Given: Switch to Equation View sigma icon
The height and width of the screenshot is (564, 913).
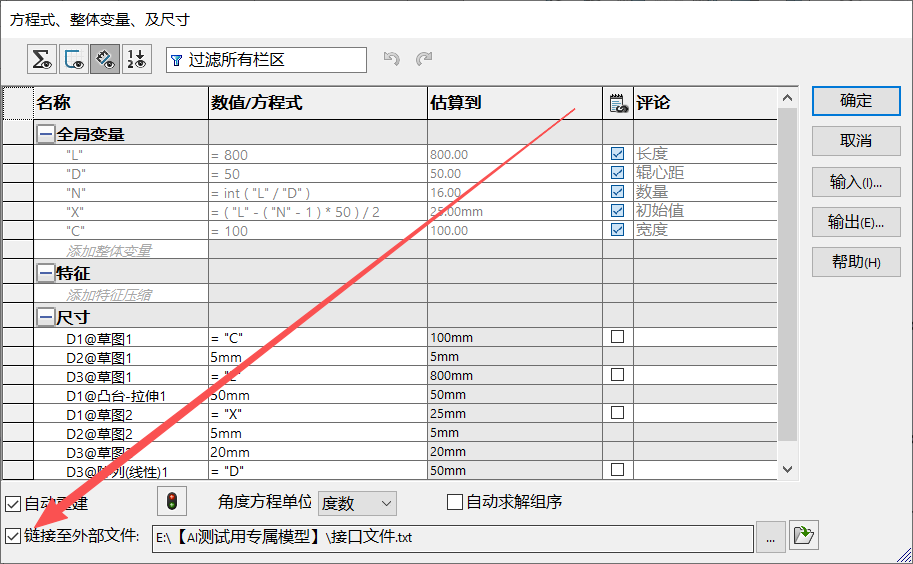Looking at the screenshot, I should pos(42,59).
